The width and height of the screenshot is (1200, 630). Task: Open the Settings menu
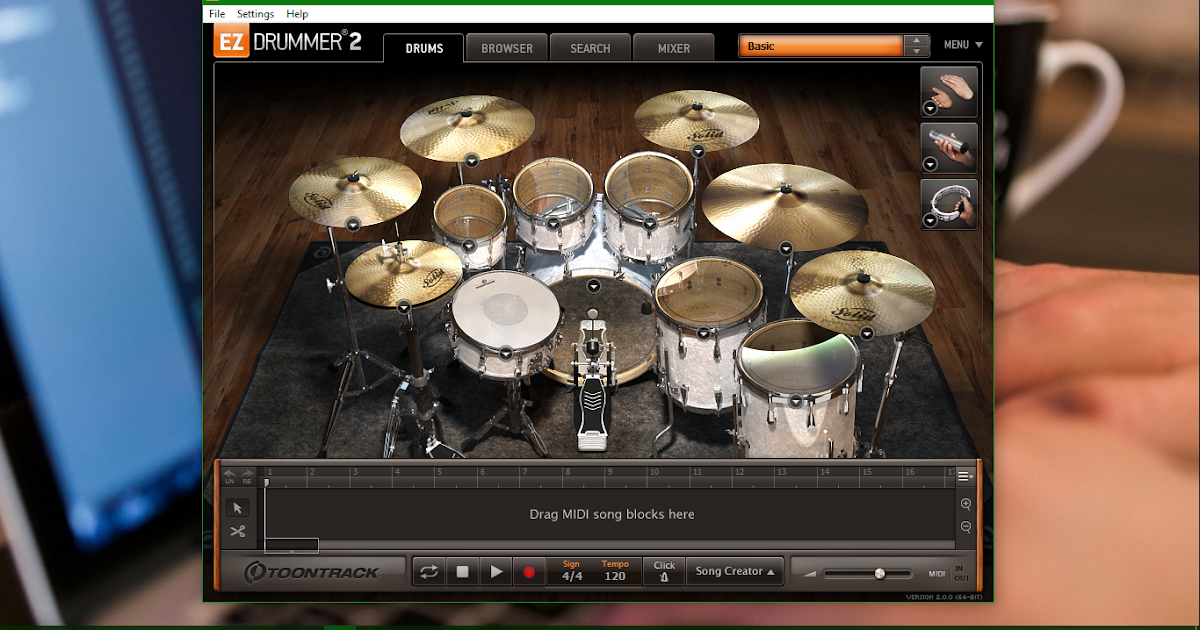coord(256,14)
